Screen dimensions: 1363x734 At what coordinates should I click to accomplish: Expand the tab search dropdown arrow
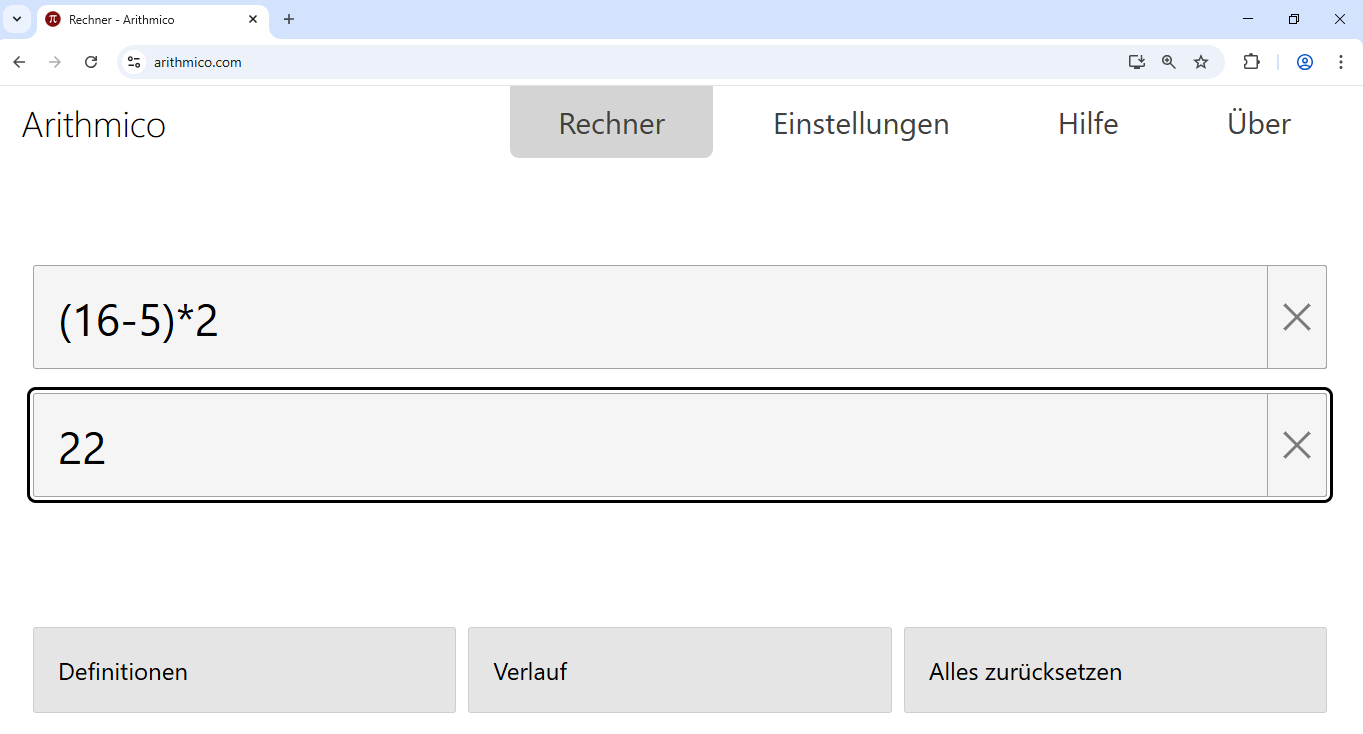(17, 19)
